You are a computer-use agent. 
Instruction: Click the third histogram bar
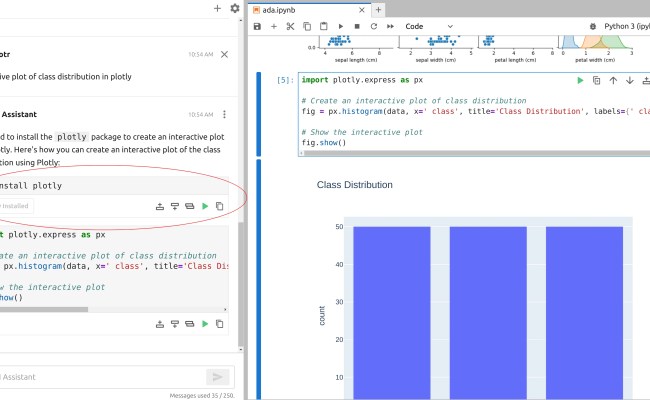(584, 313)
